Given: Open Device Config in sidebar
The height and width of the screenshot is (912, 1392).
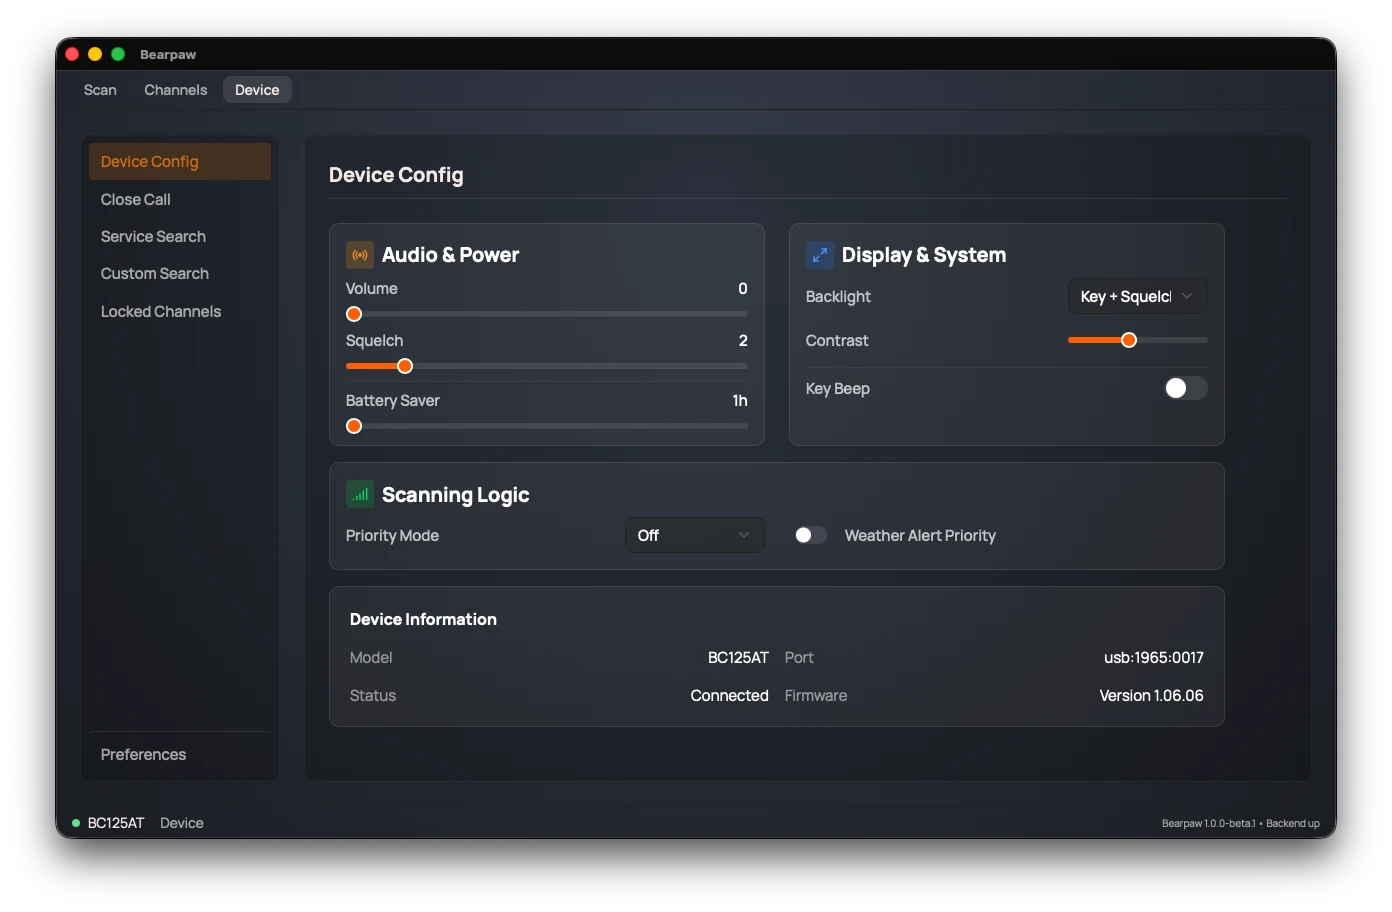Looking at the screenshot, I should 180,162.
